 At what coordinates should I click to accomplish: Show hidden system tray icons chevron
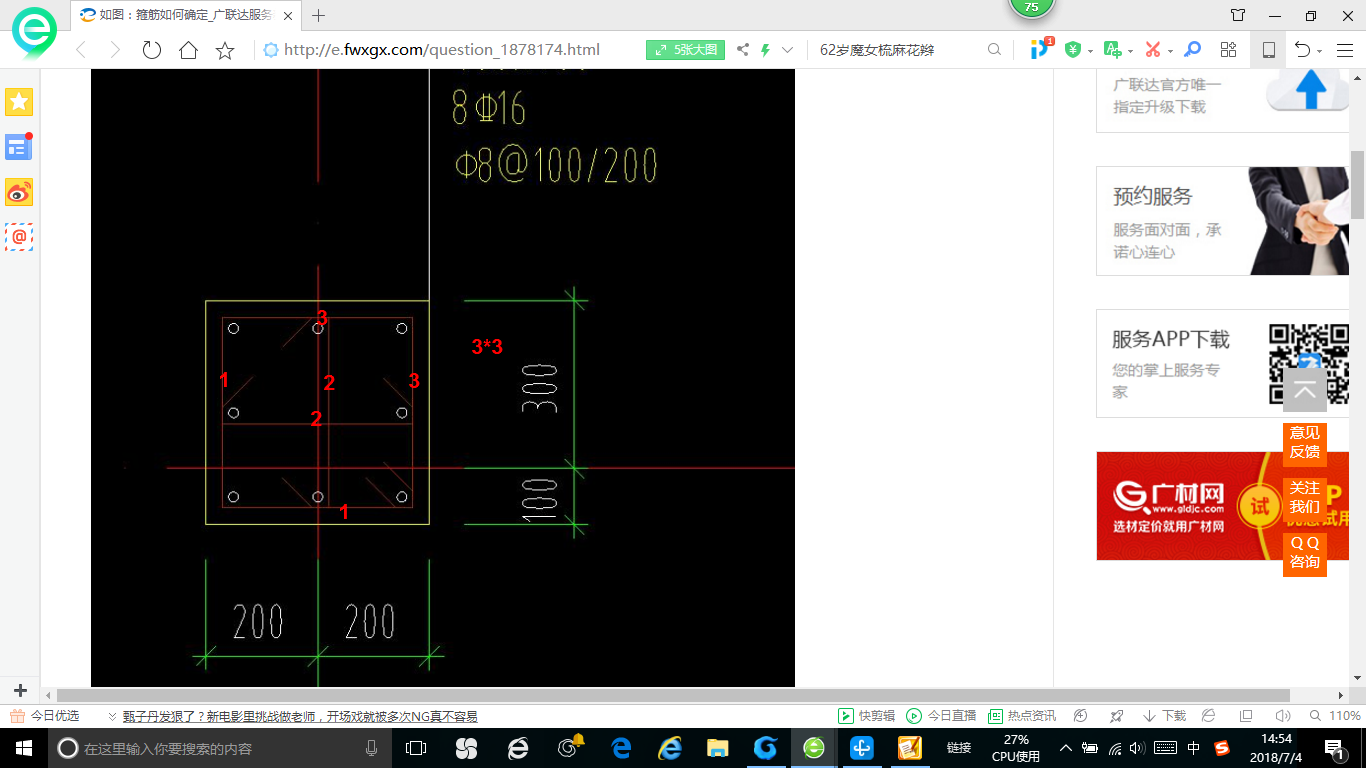pyautogui.click(x=1066, y=748)
